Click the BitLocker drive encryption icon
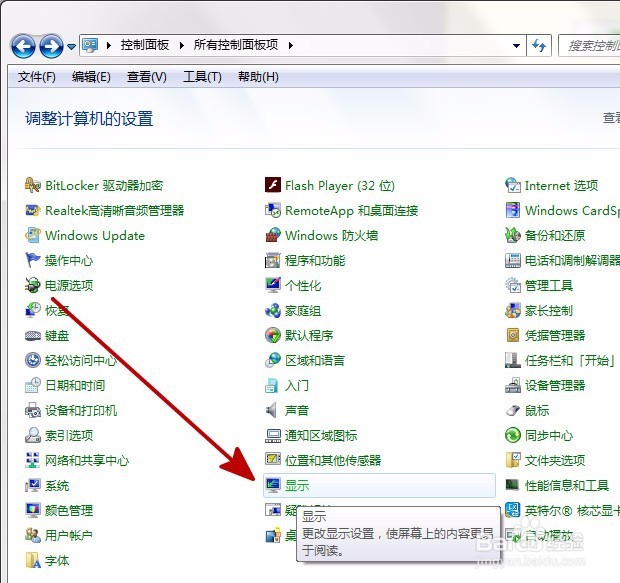The width and height of the screenshot is (620, 583). coord(32,185)
